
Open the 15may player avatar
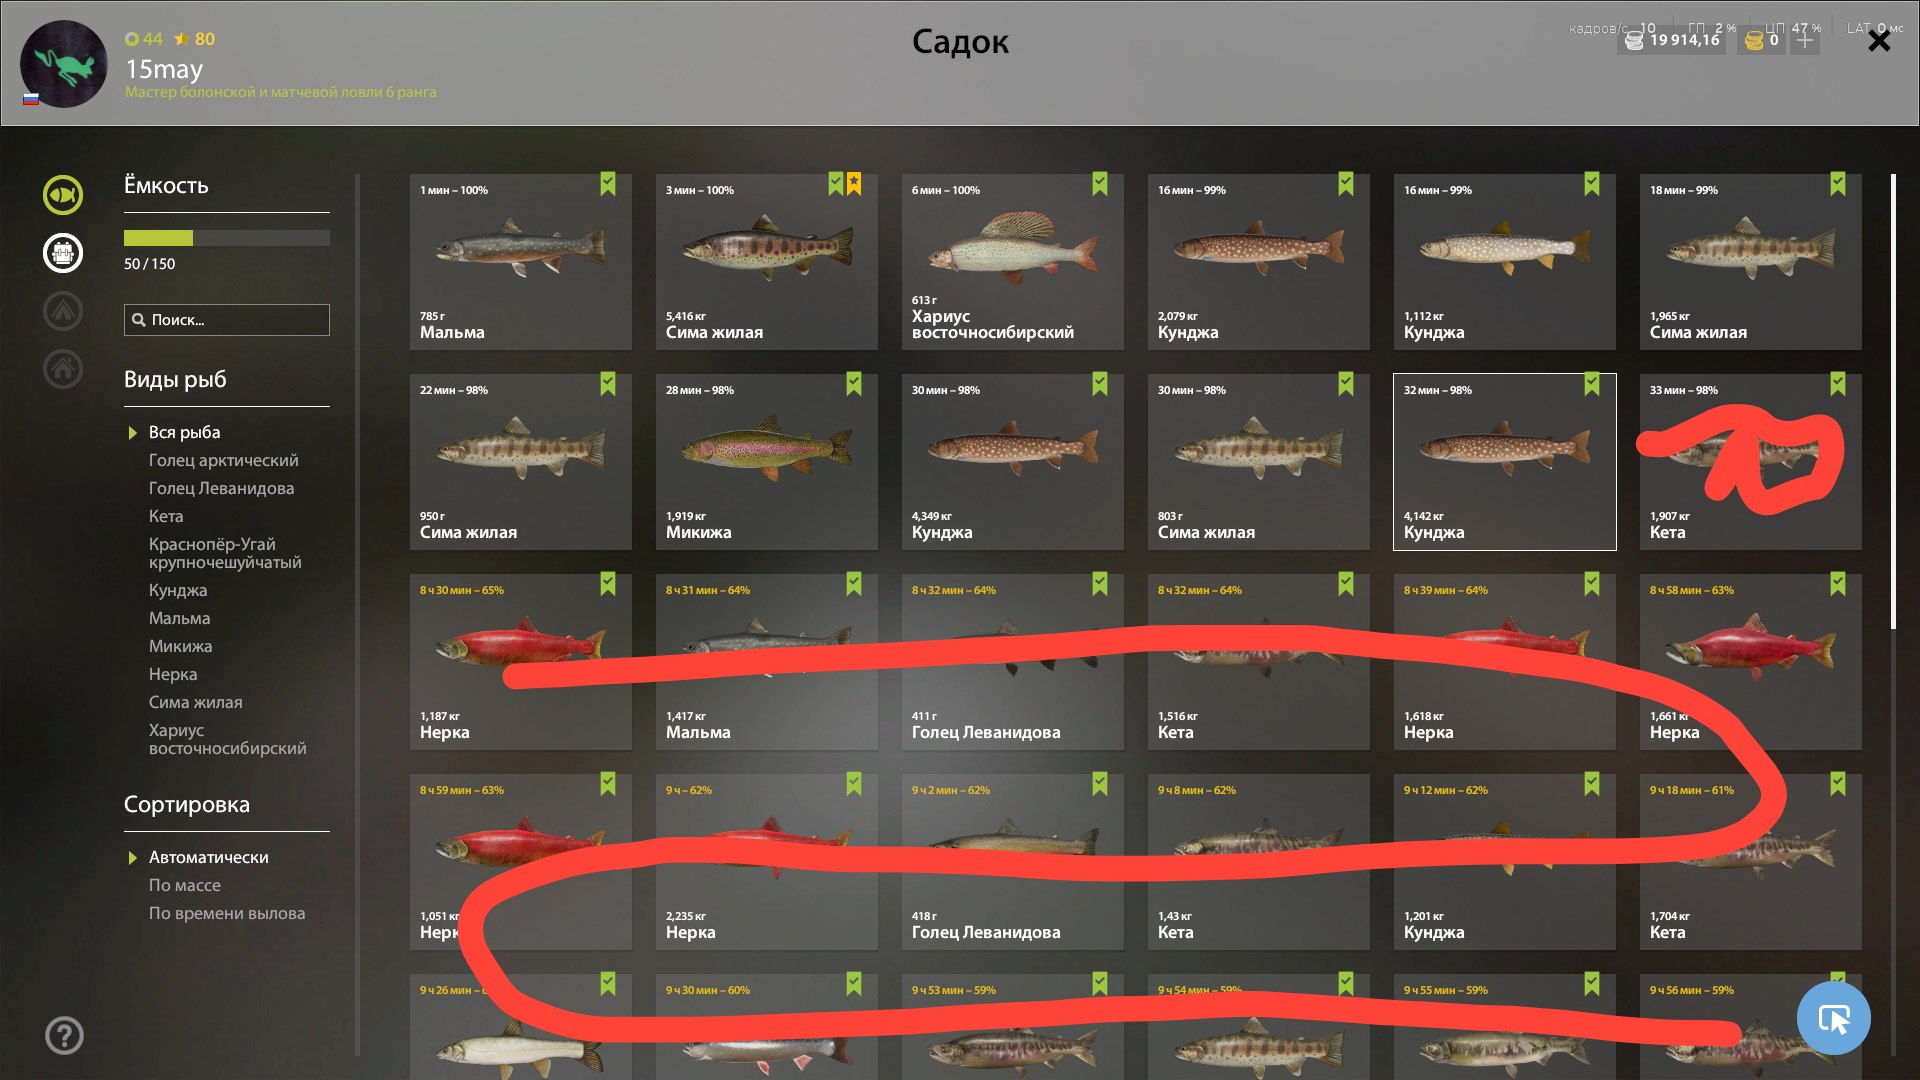[x=64, y=64]
